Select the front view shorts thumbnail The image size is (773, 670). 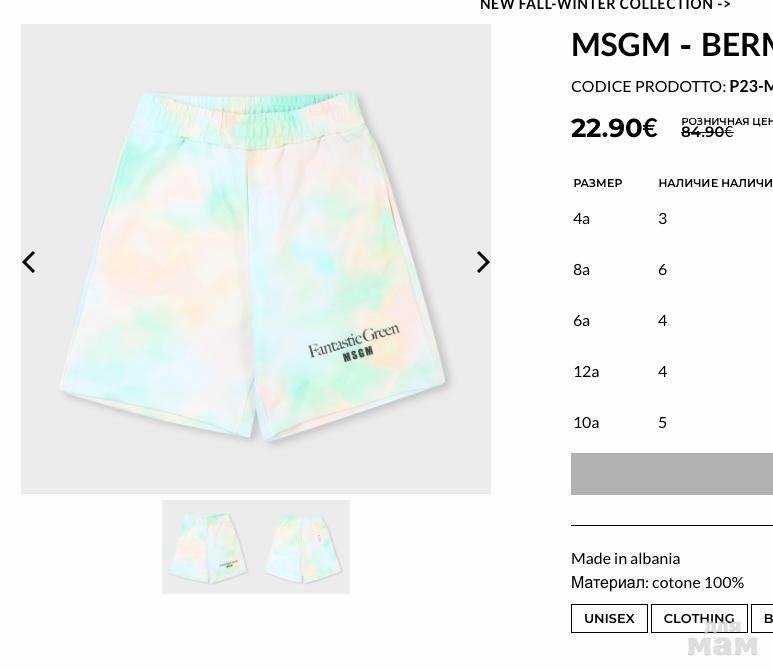(x=209, y=547)
